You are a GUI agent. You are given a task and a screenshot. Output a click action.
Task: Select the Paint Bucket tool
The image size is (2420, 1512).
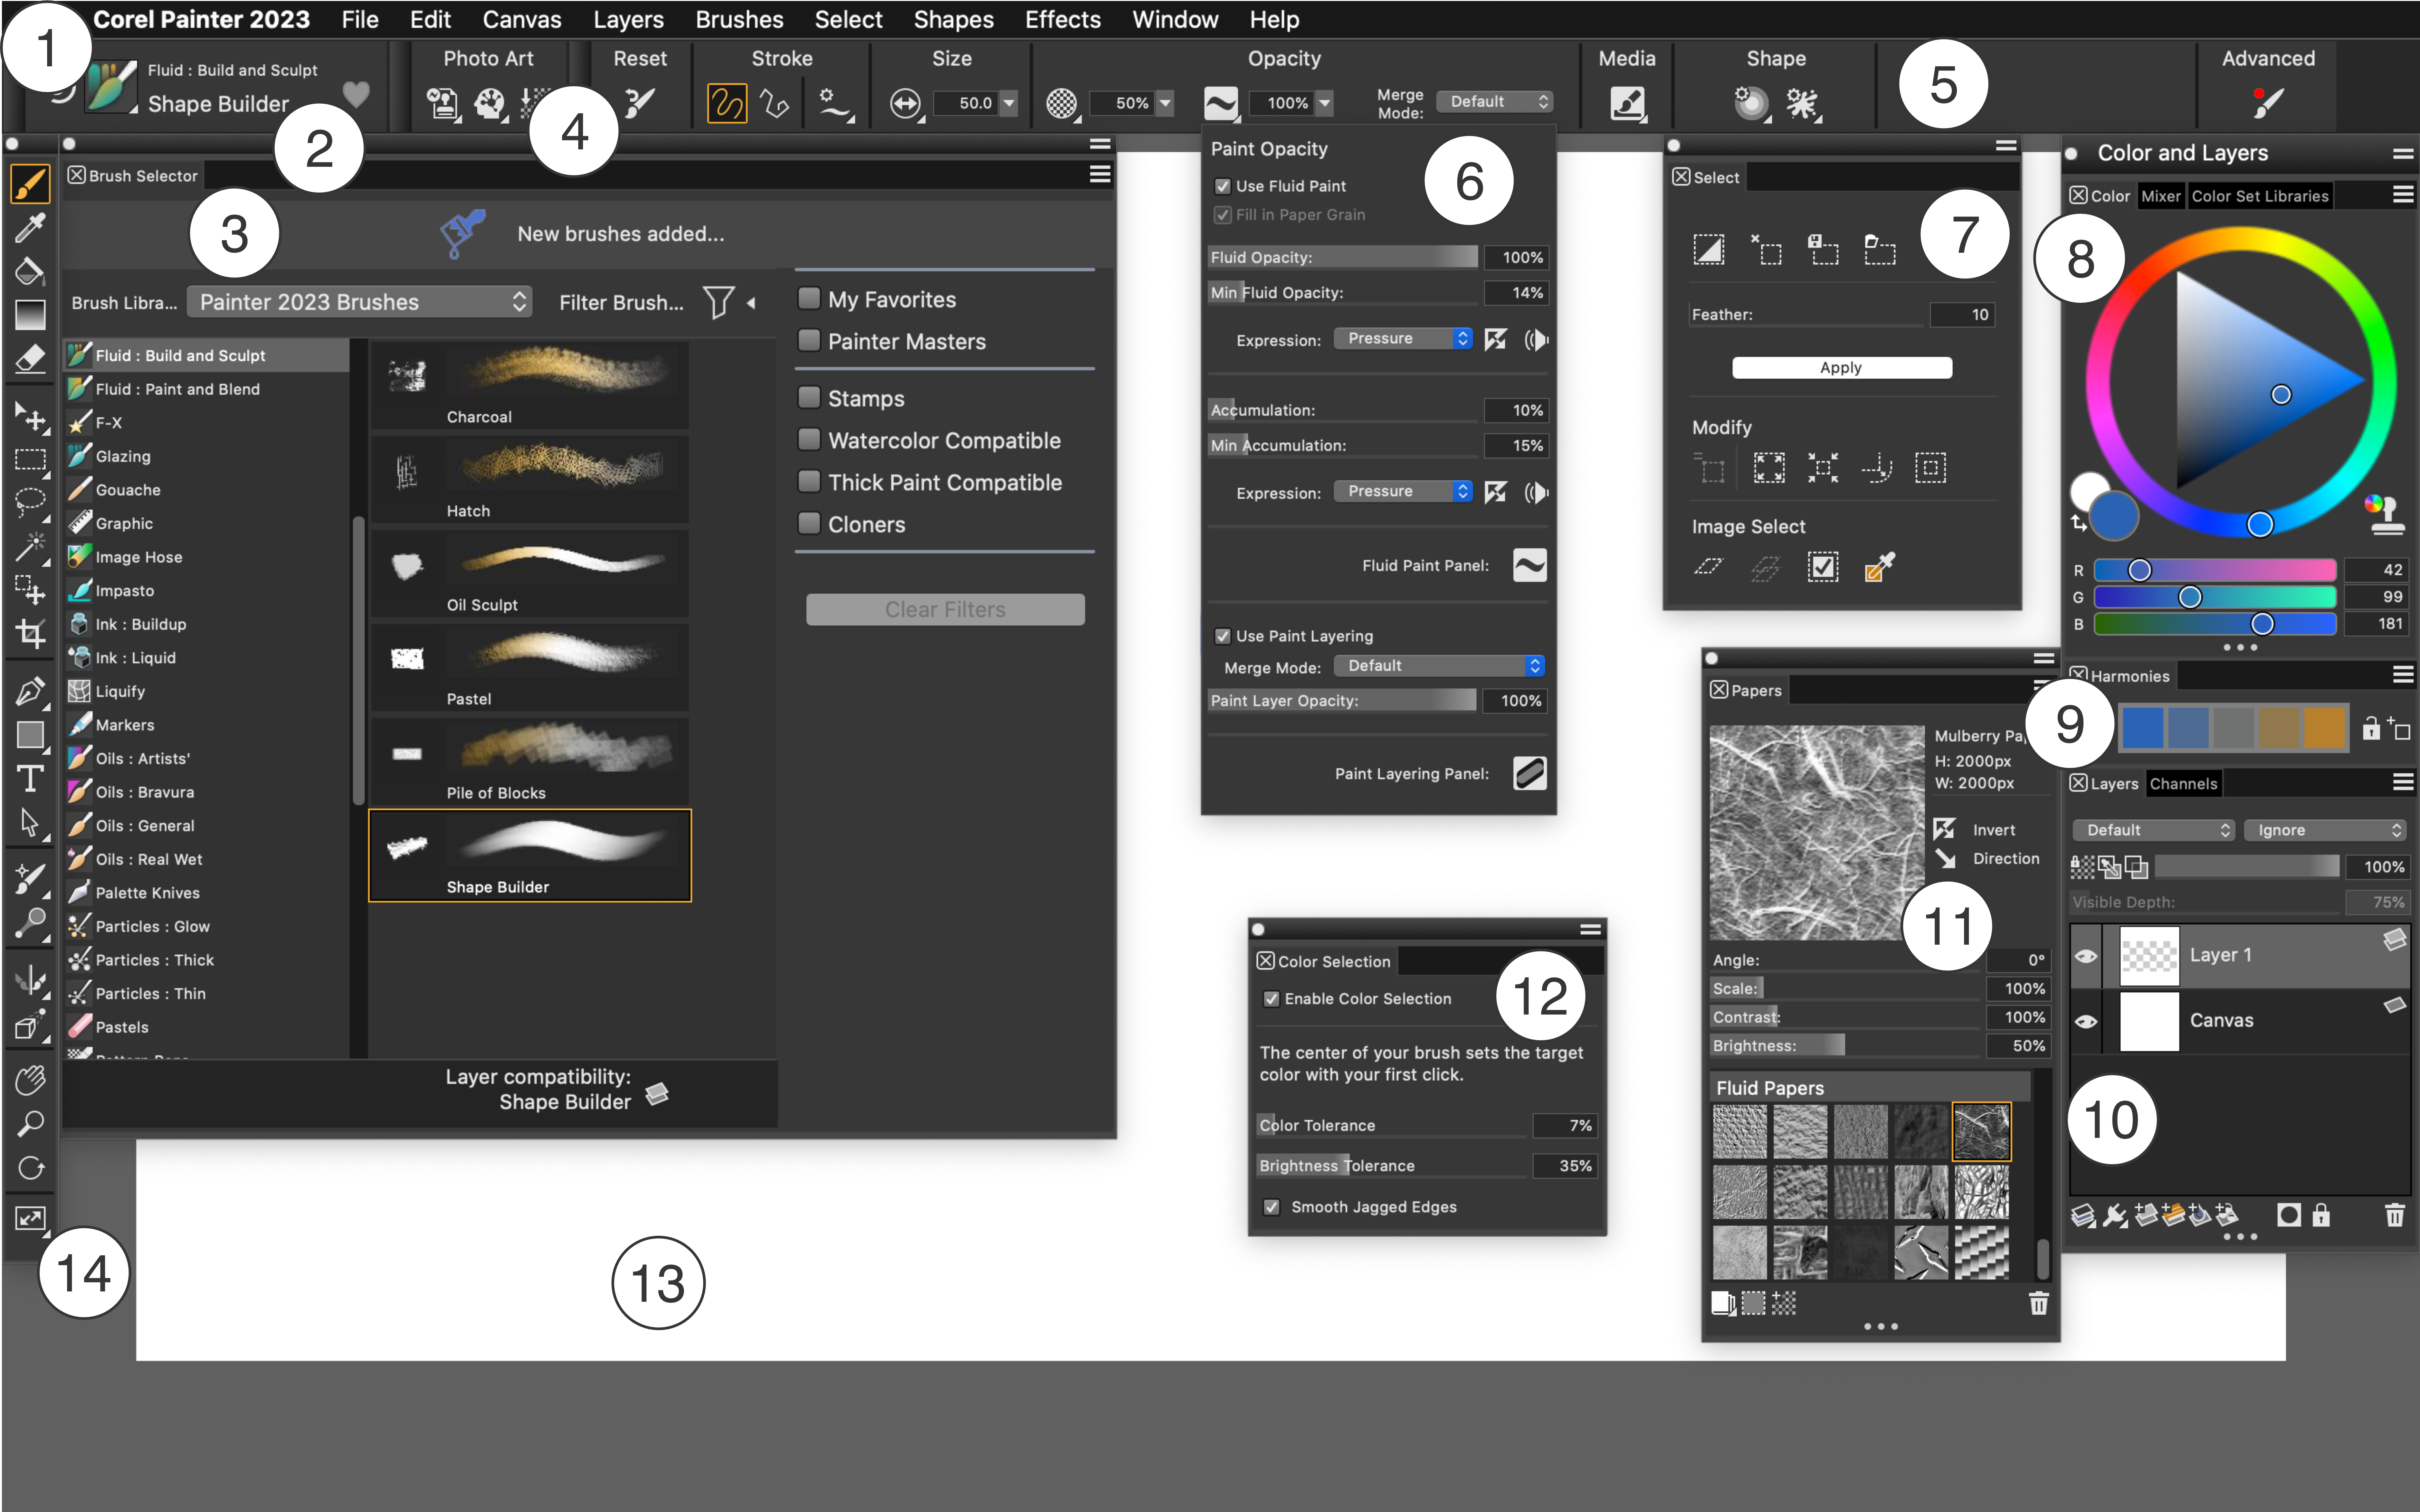tap(30, 271)
